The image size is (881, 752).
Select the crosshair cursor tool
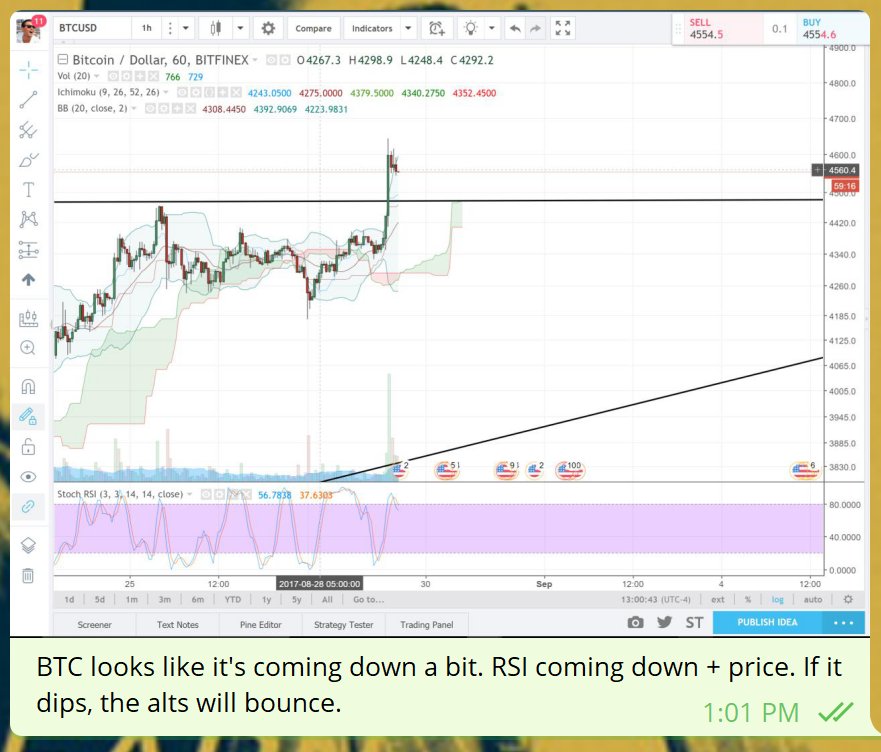(28, 70)
